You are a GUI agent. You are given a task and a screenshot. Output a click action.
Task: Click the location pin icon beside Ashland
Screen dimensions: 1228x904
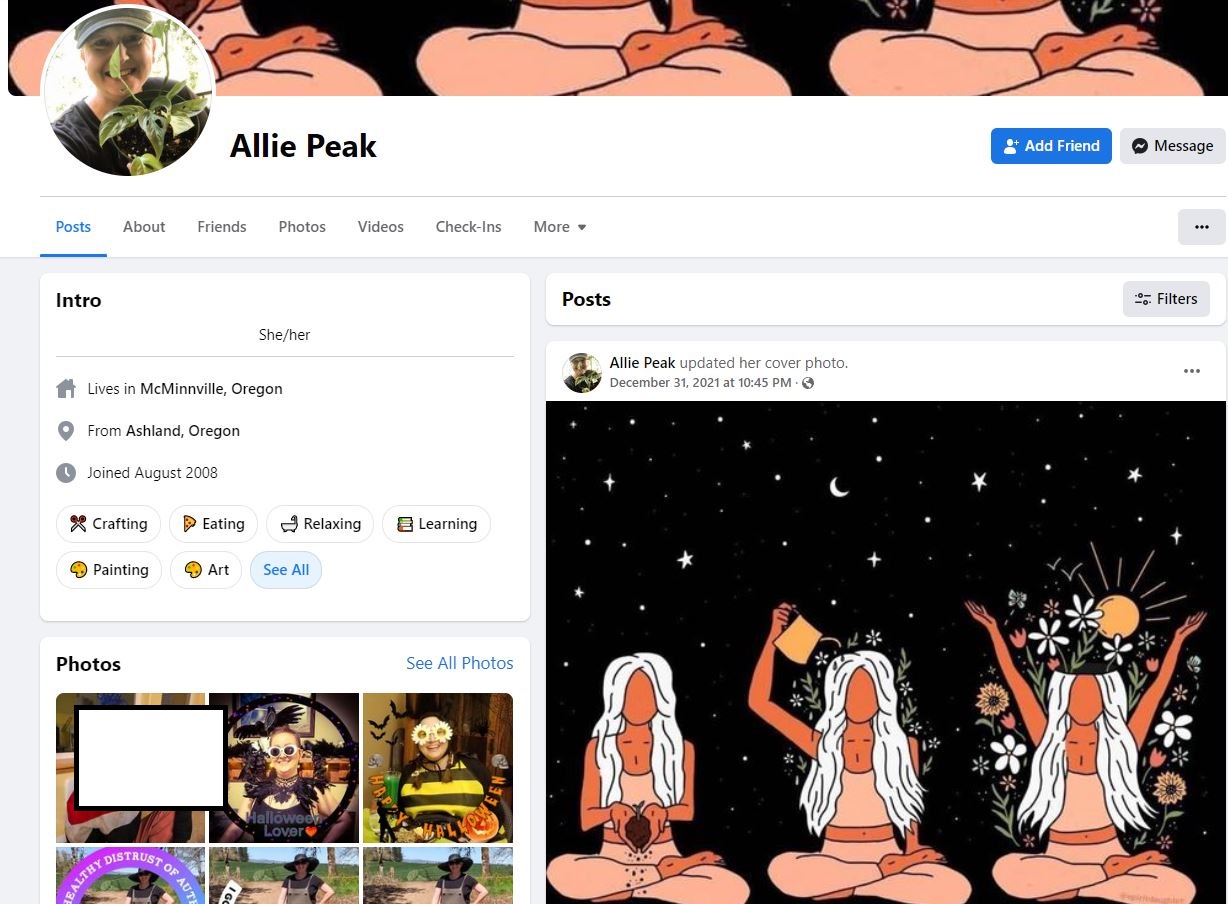(x=66, y=431)
